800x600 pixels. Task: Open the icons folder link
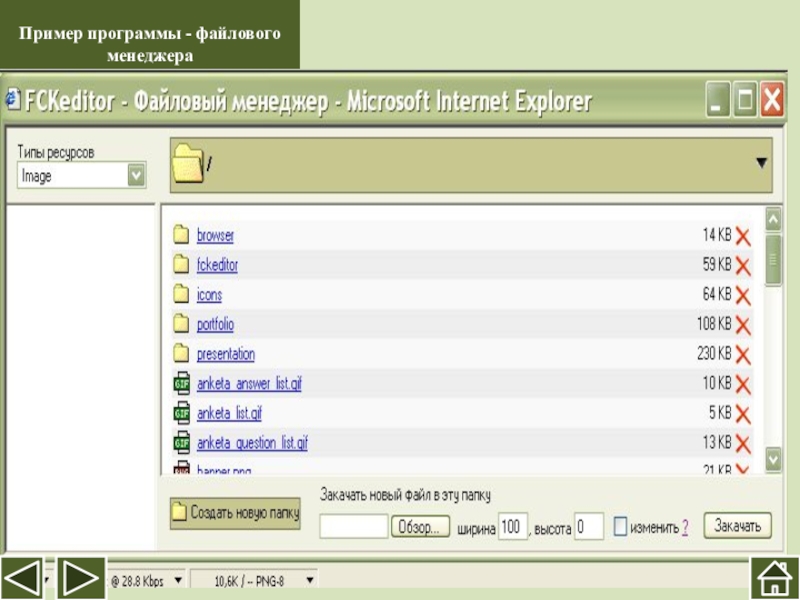coord(209,294)
